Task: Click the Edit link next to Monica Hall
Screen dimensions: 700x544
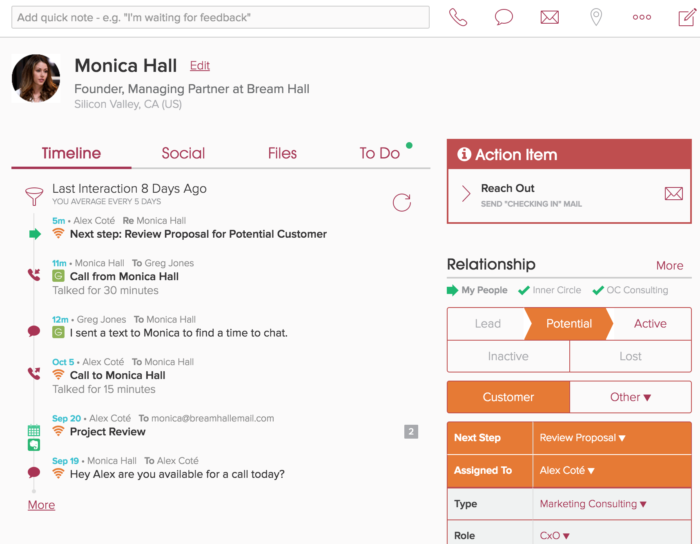Action: pyautogui.click(x=200, y=66)
